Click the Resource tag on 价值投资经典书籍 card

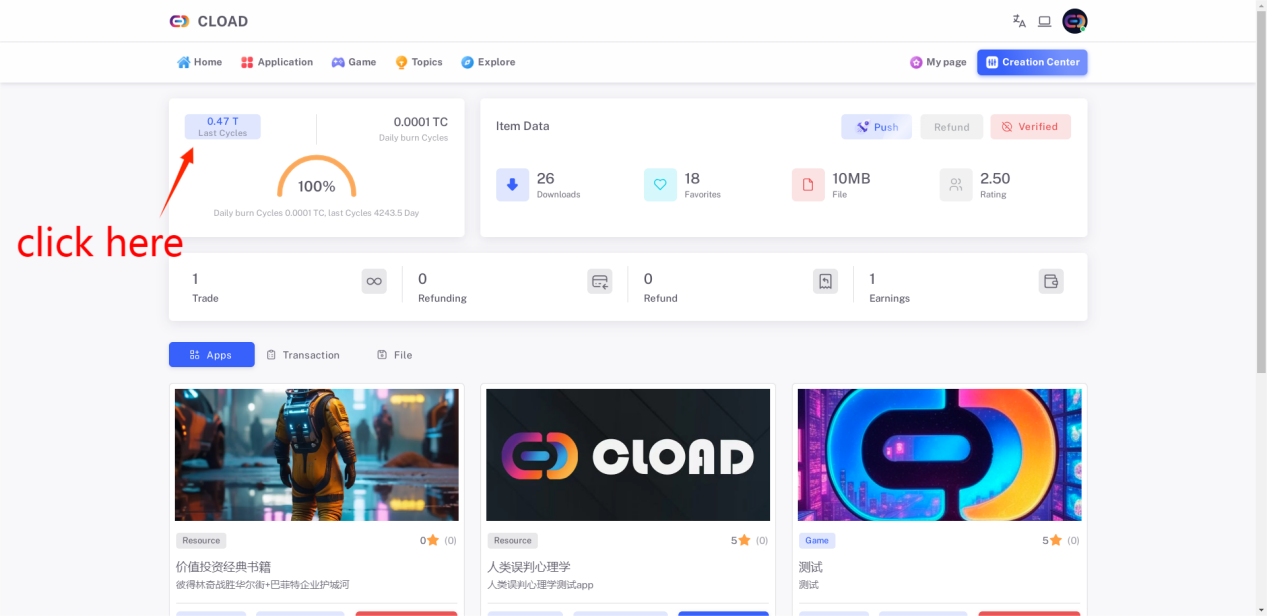201,540
